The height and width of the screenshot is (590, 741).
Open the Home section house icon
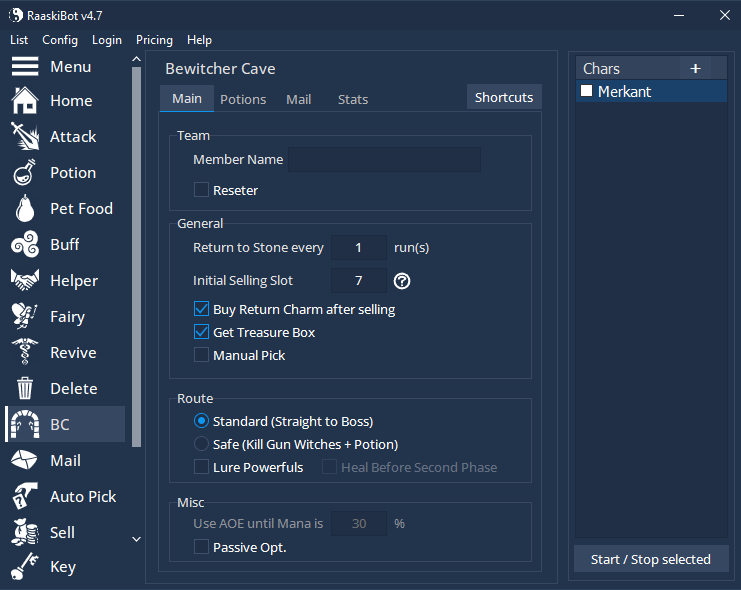25,100
